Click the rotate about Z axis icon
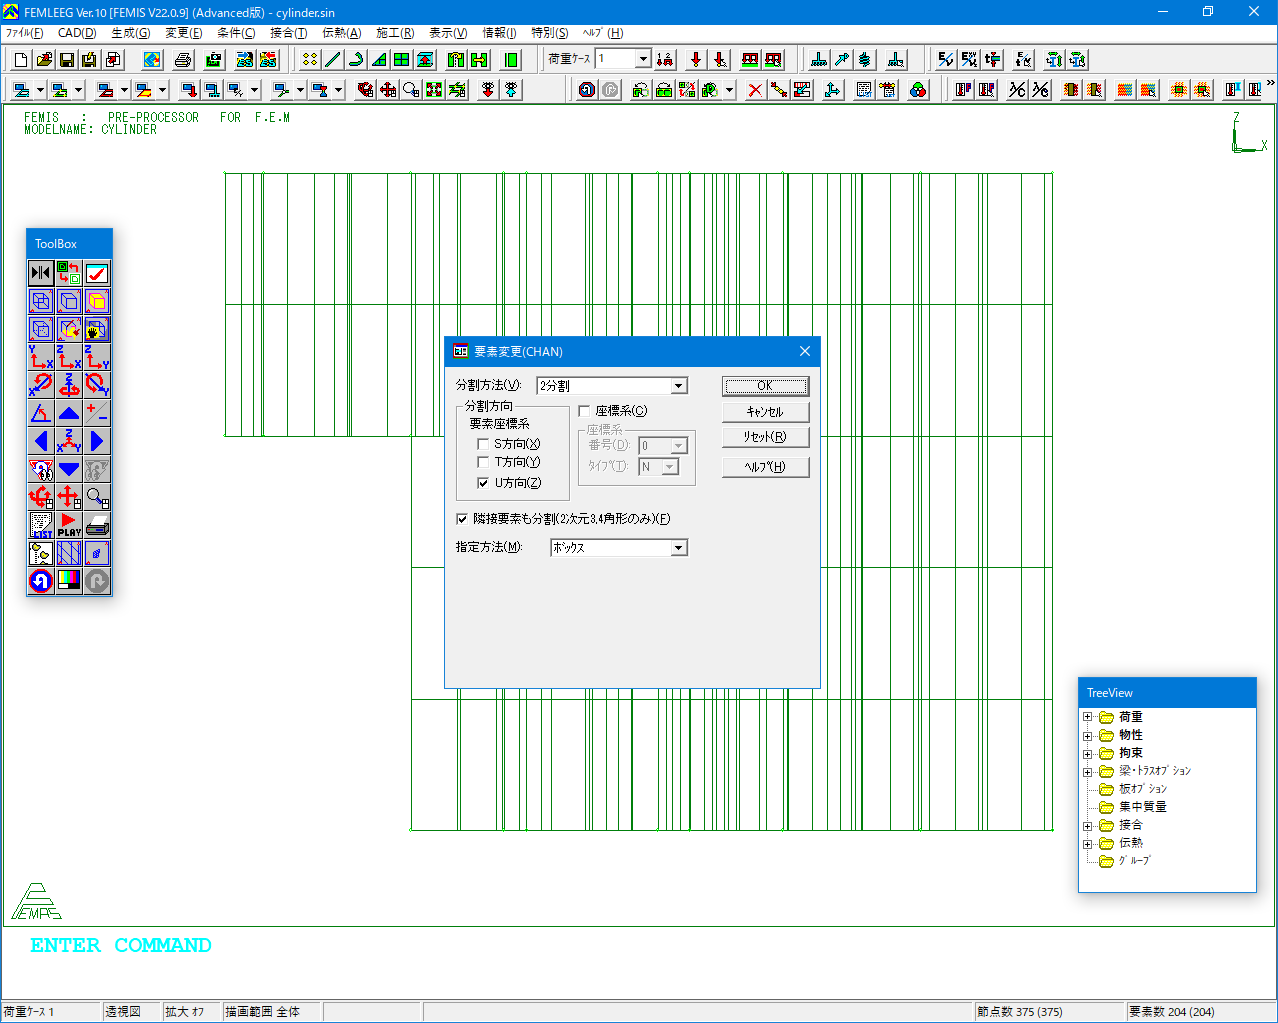 click(69, 385)
